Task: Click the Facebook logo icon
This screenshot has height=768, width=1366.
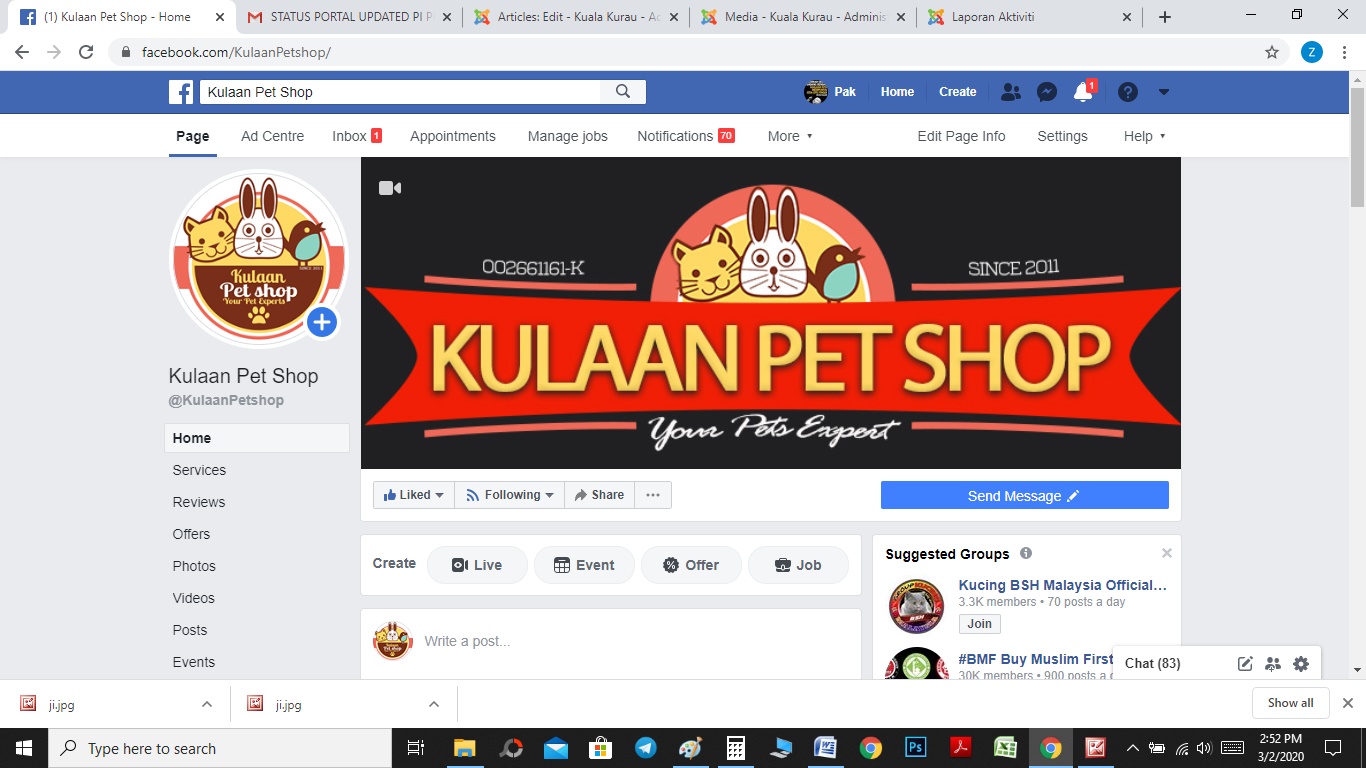Action: [181, 92]
